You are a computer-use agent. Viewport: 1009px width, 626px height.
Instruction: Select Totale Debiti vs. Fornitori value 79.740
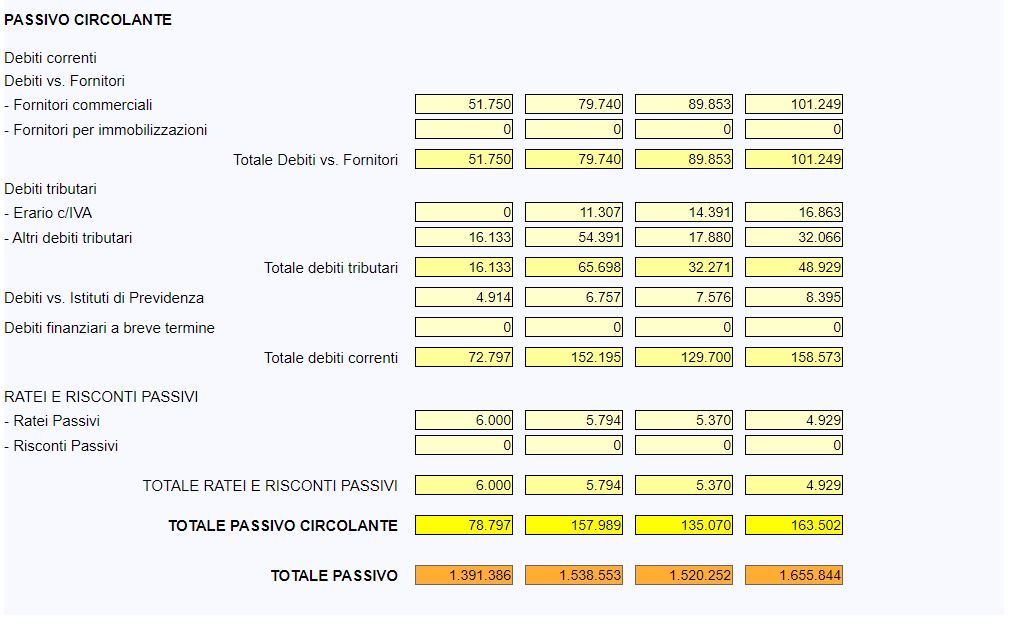click(574, 159)
